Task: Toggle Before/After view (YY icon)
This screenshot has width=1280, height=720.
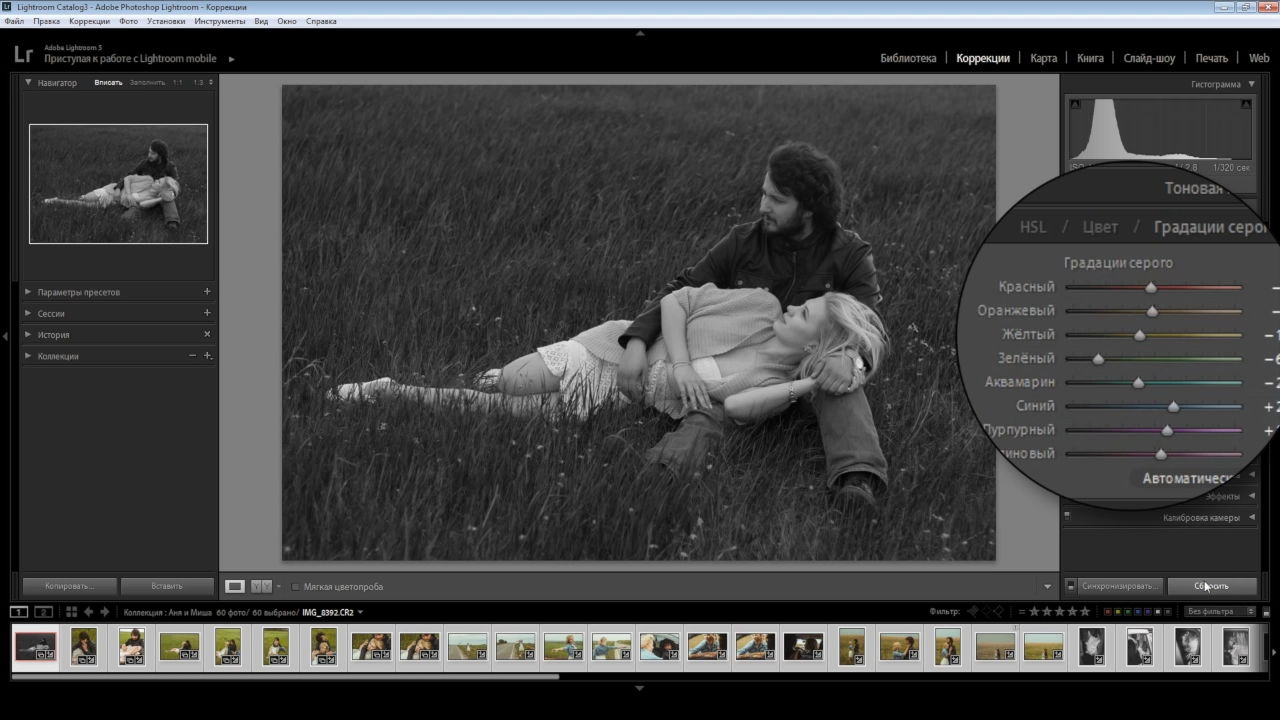Action: click(261, 586)
